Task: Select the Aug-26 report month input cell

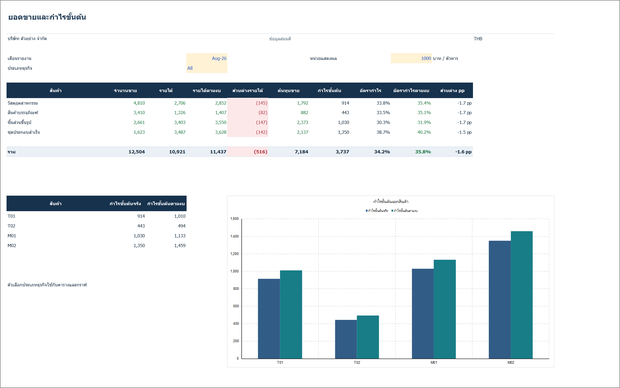Action: [x=207, y=58]
